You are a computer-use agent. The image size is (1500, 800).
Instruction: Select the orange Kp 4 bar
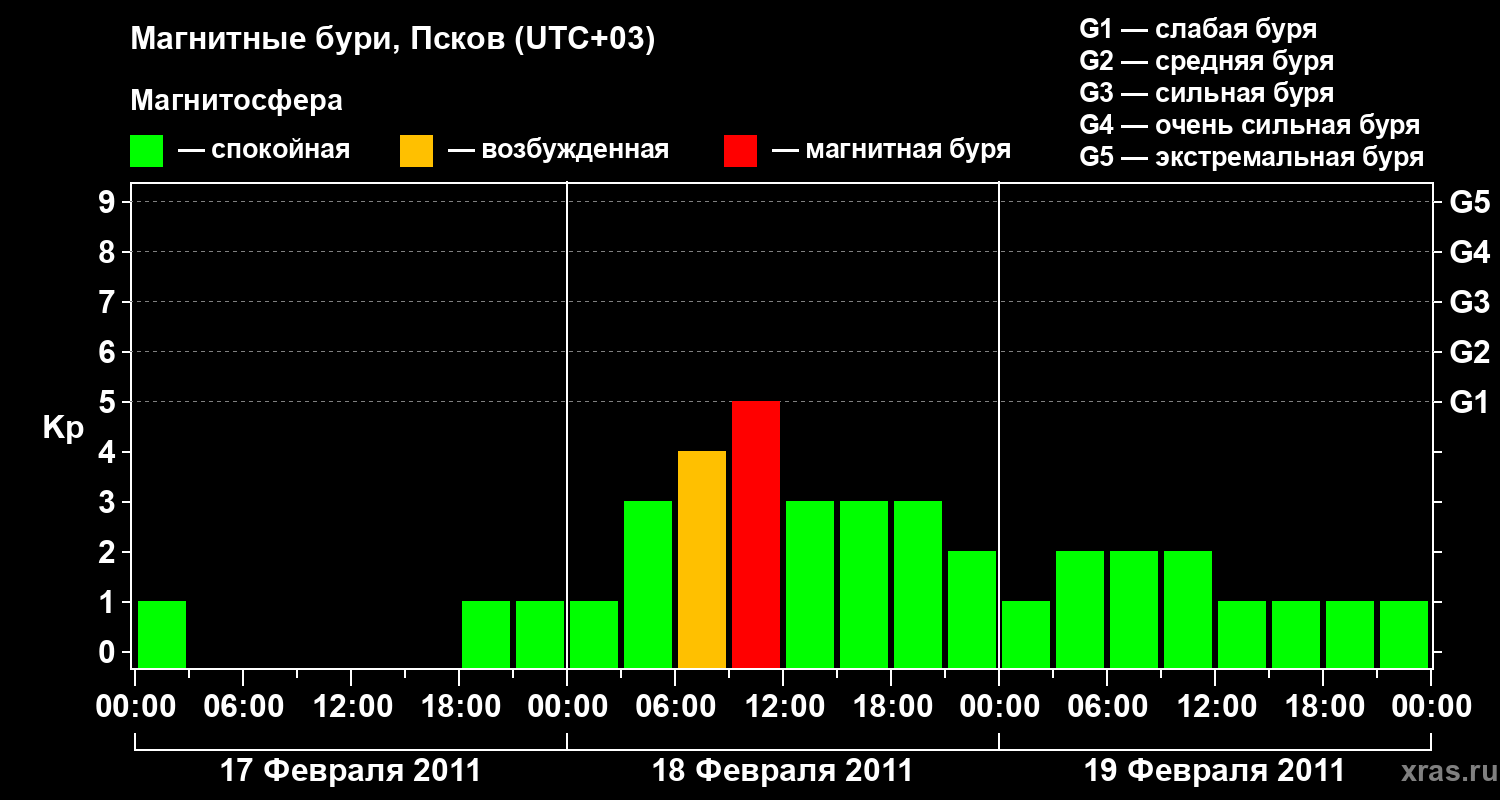click(702, 559)
